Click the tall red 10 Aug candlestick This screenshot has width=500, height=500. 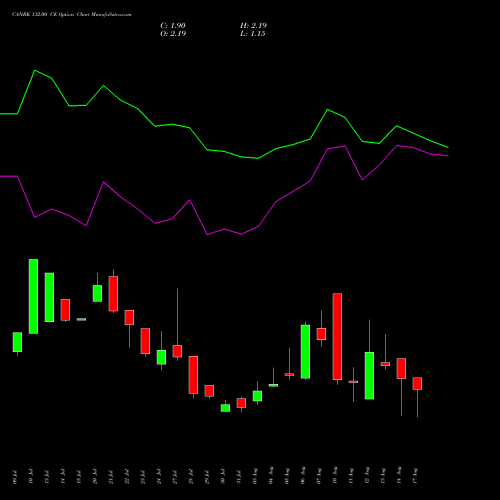(337, 337)
